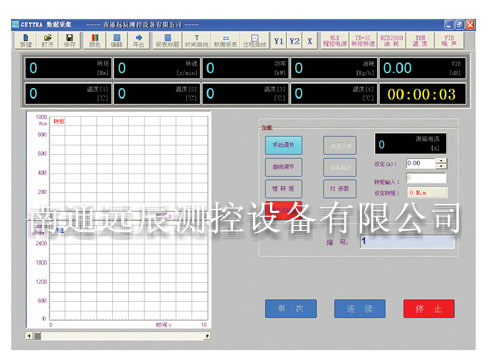Viewport: 500px width, 362px height.
Task: Click the VIB (dB) readout showing 0.00
Action: pyautogui.click(x=422, y=68)
